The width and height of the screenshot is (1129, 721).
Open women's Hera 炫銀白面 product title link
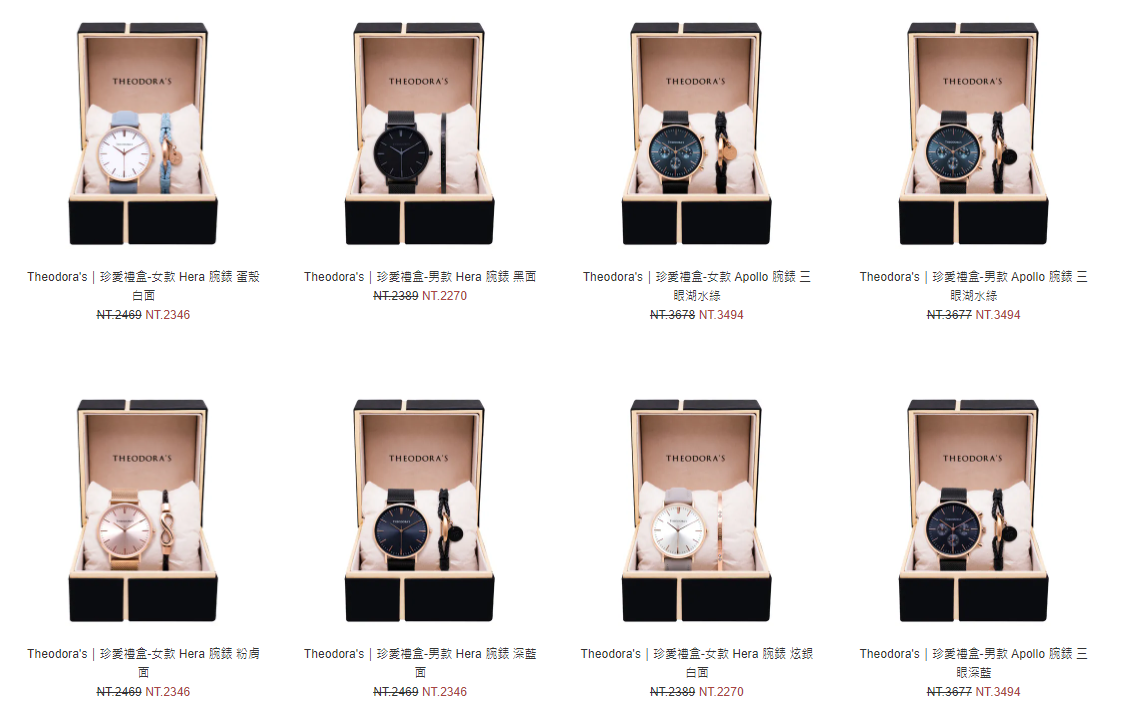point(696,663)
